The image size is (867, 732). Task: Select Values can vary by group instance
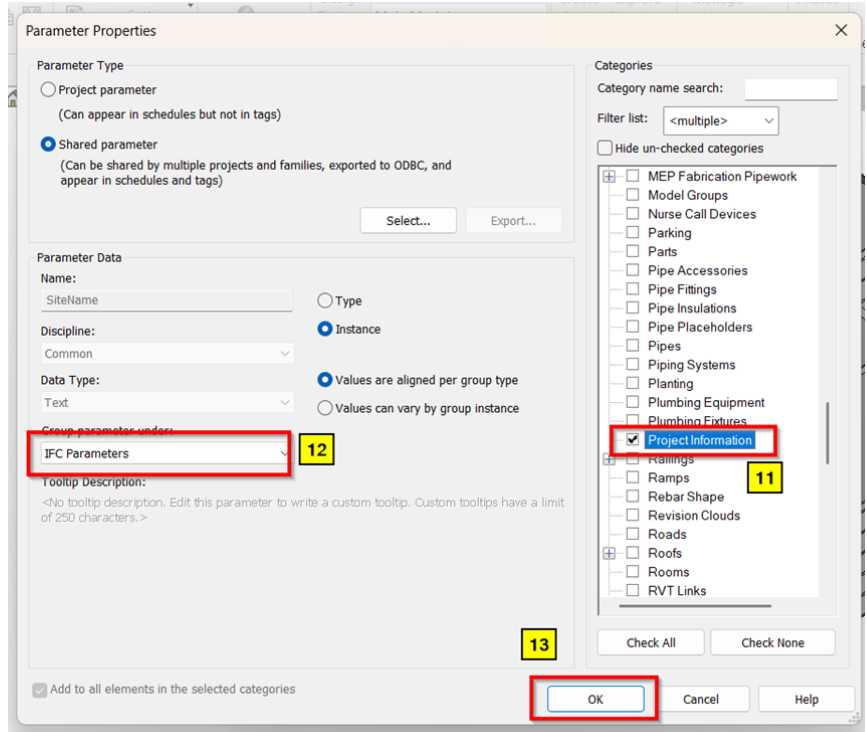tap(325, 408)
